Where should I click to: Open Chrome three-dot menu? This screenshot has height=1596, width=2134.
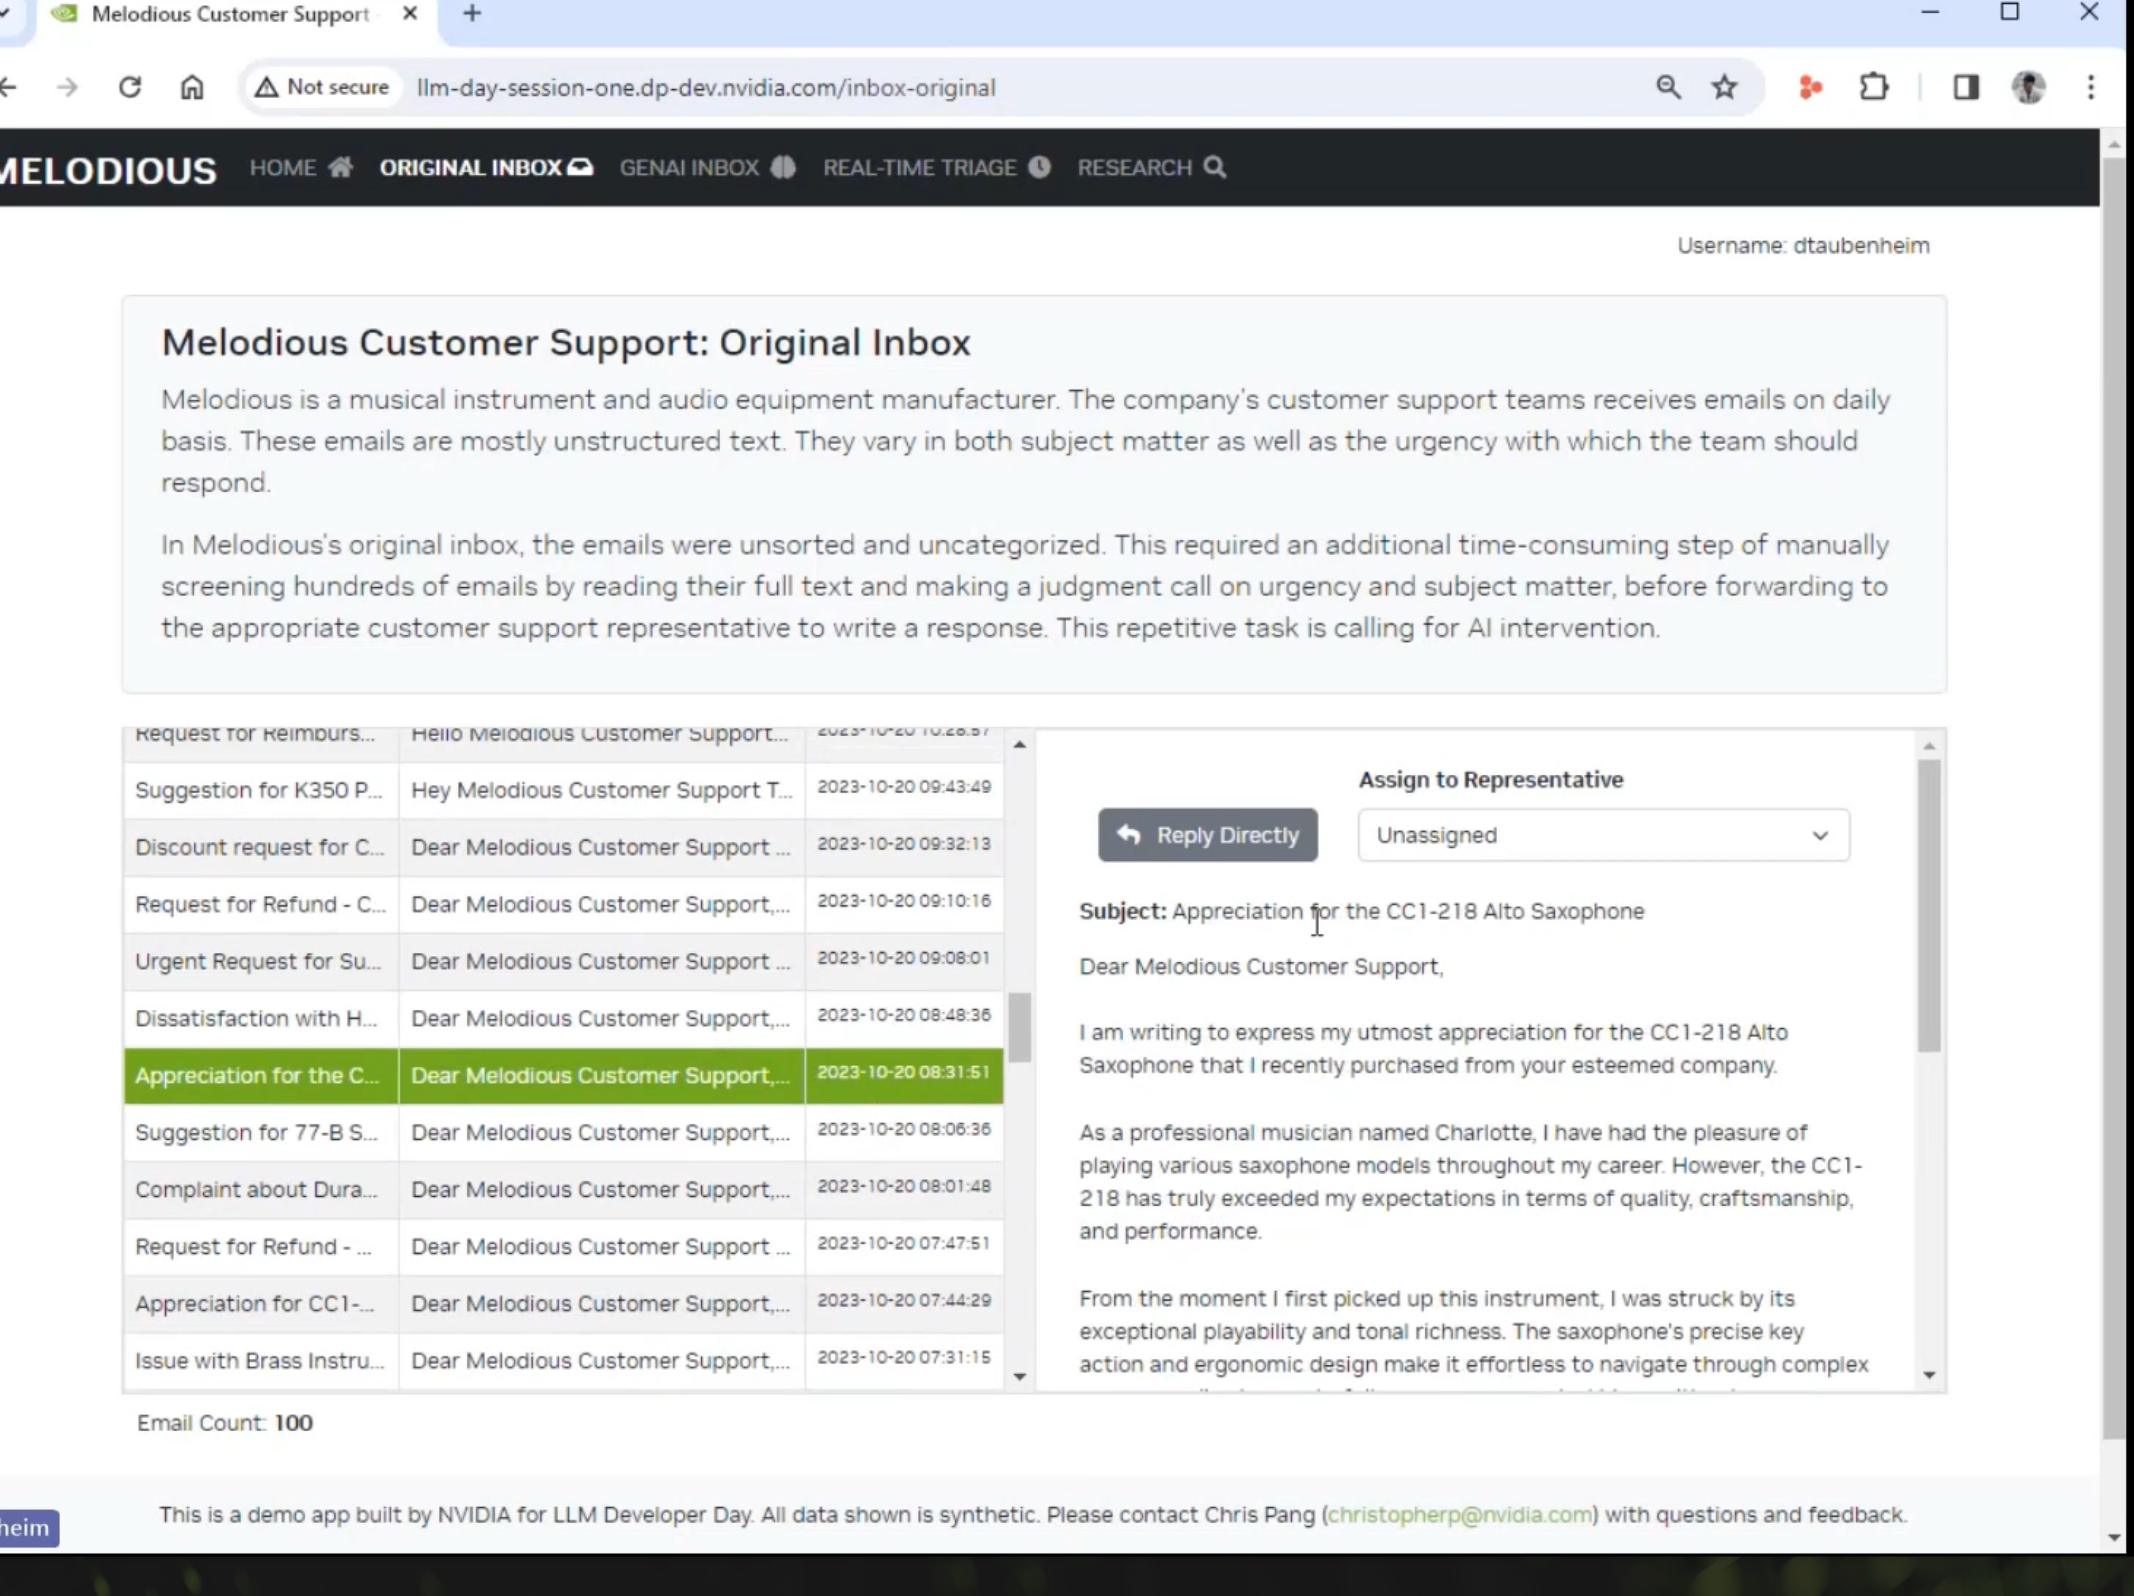pyautogui.click(x=2090, y=87)
